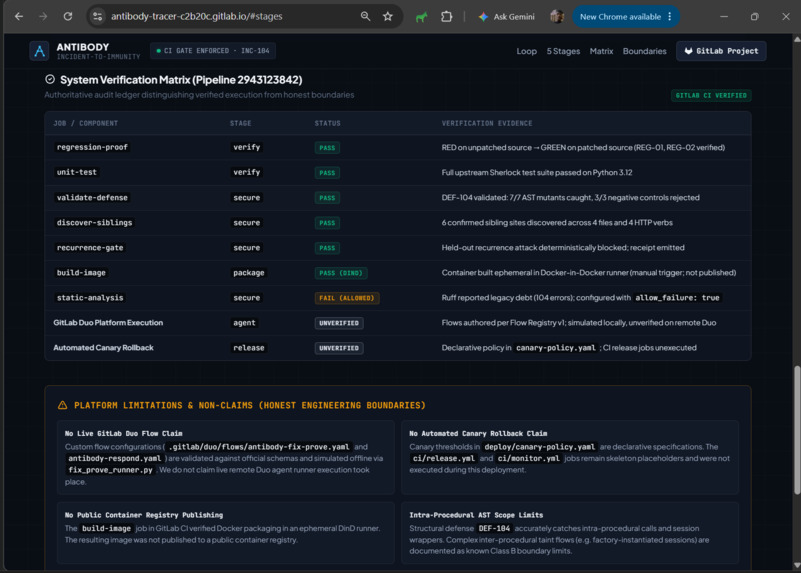
Task: Click the zoom magnifier icon in address bar
Action: click(365, 16)
